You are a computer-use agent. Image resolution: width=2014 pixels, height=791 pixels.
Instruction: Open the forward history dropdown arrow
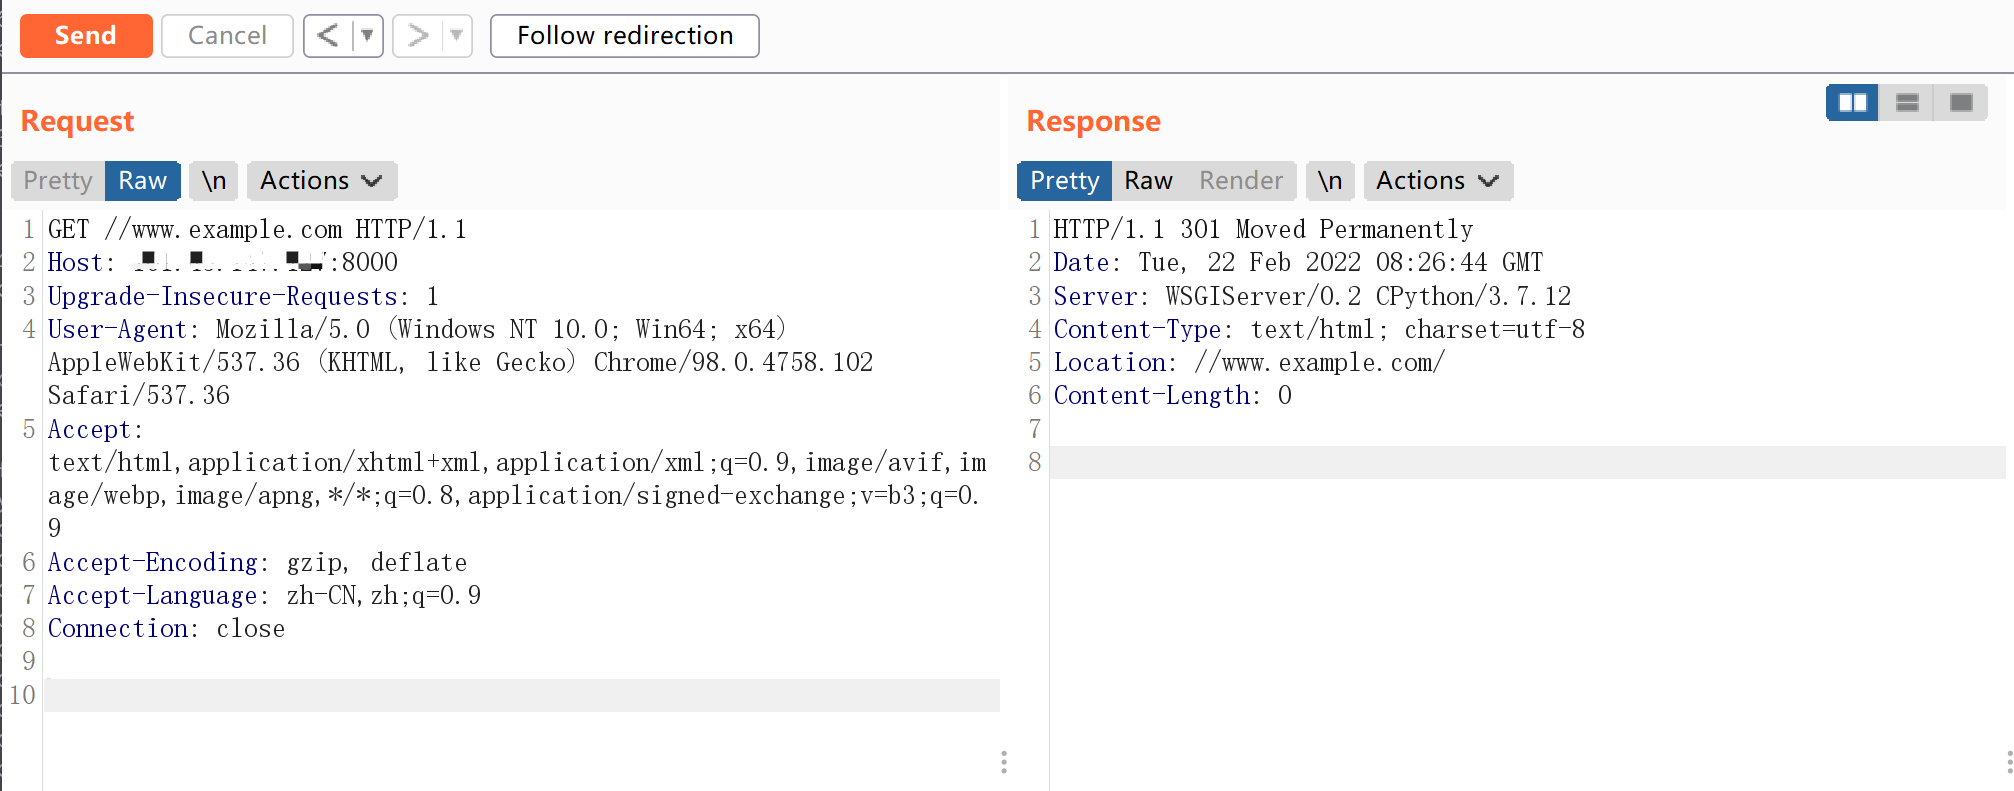tap(456, 36)
